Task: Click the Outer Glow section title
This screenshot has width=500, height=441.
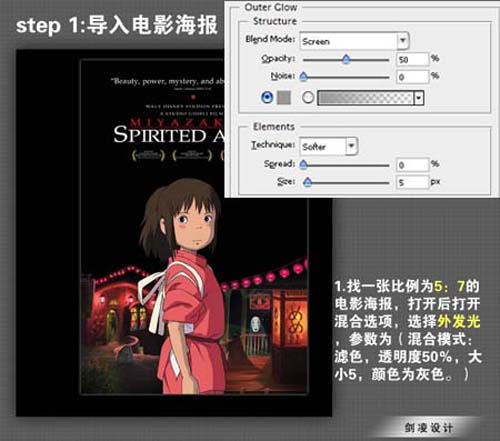Action: [271, 7]
